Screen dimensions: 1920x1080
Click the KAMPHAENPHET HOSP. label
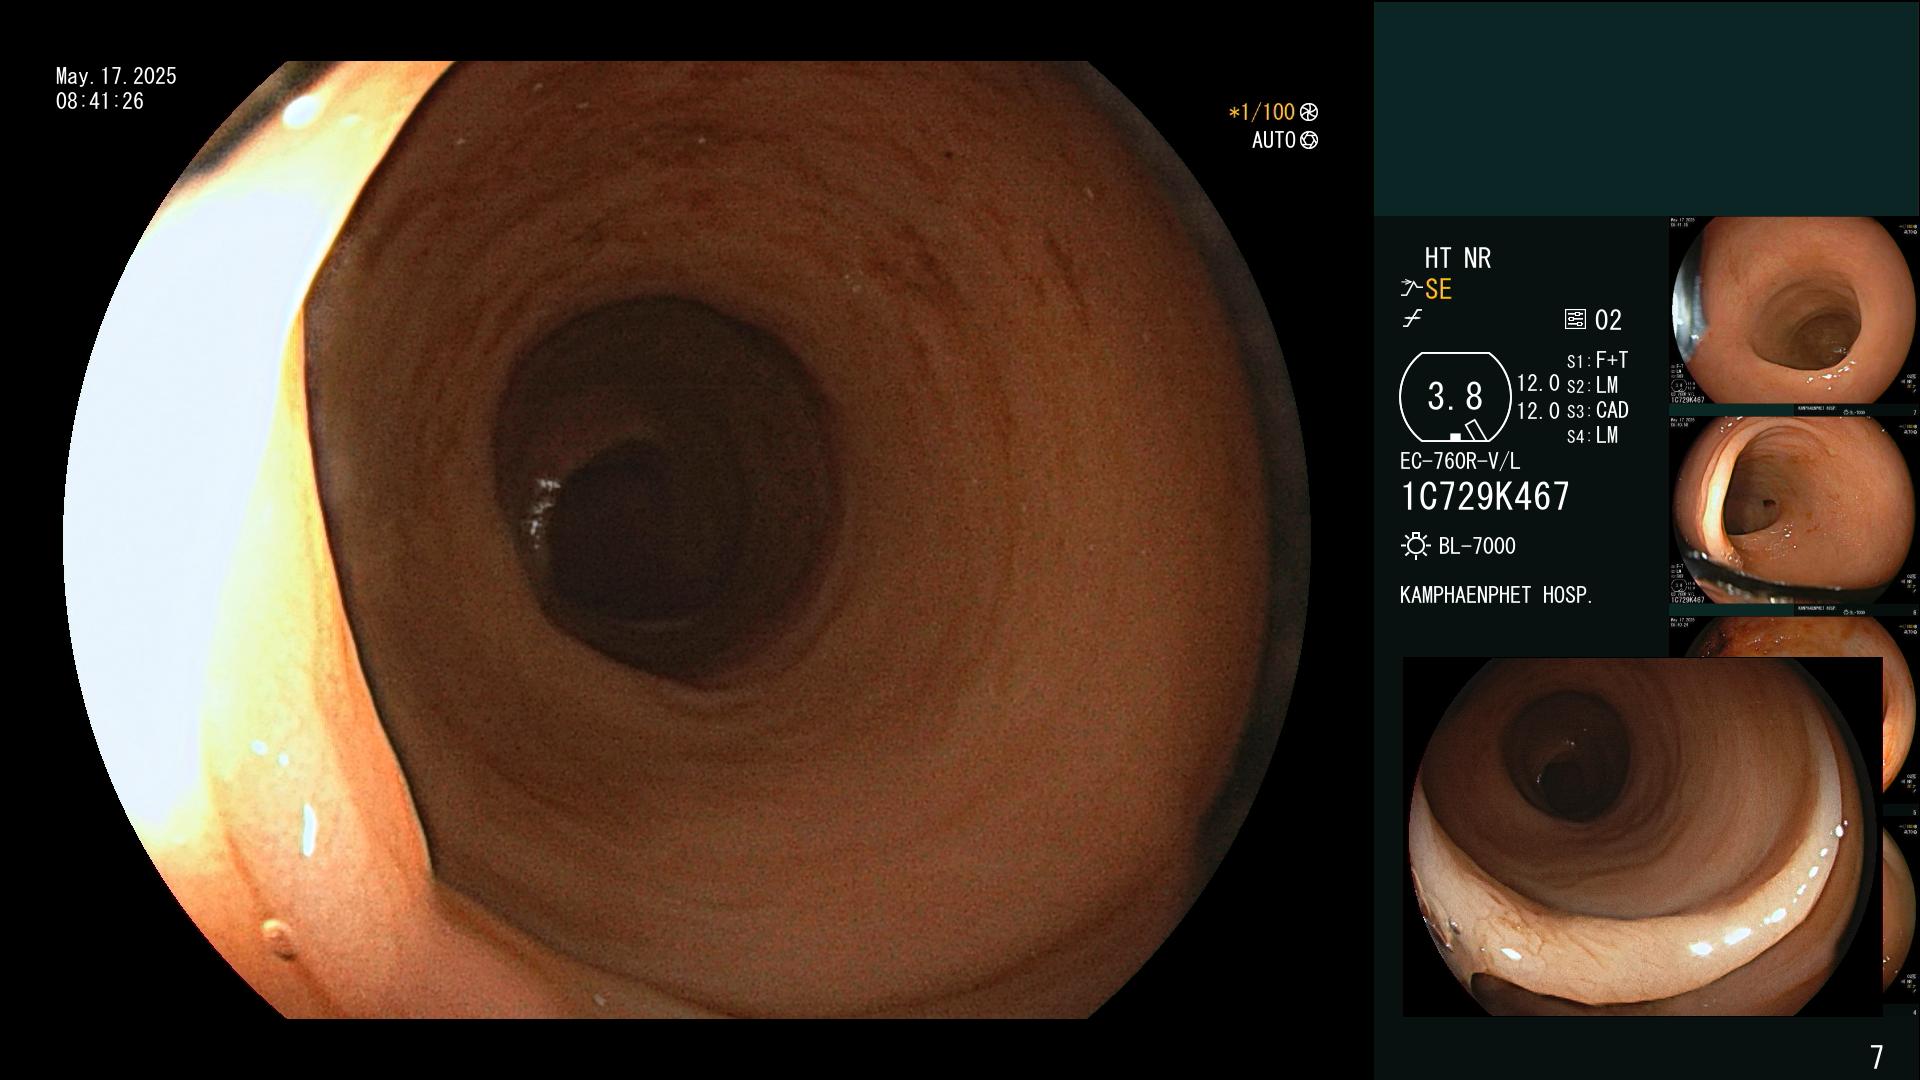point(1496,595)
